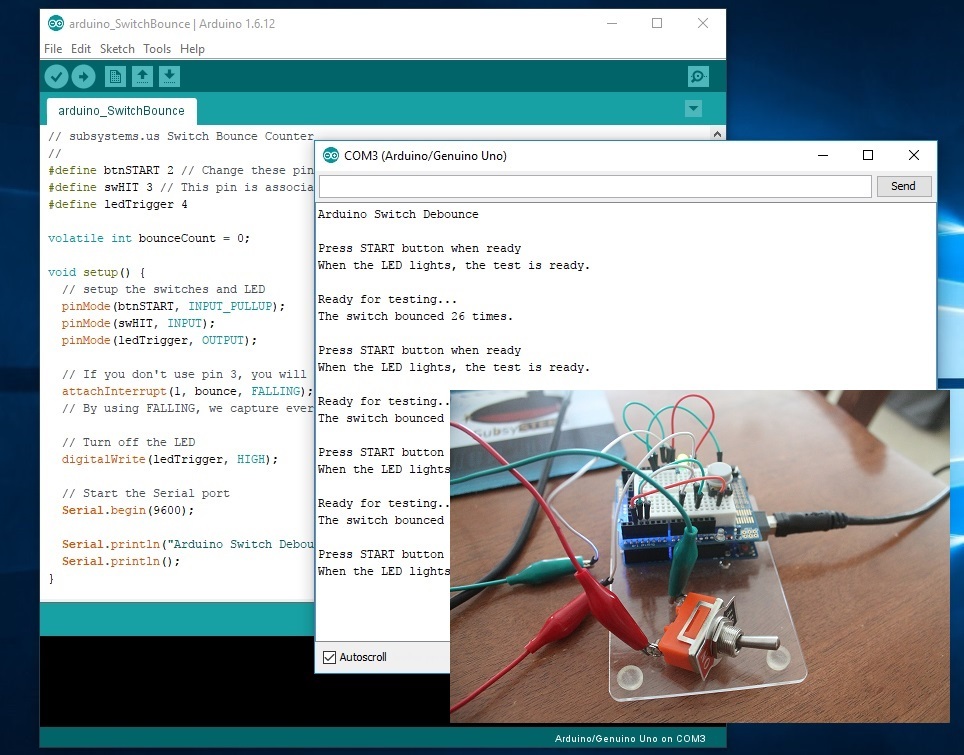Click 'Arduino/Genuino Uno on COM3' status text

pyautogui.click(x=630, y=738)
